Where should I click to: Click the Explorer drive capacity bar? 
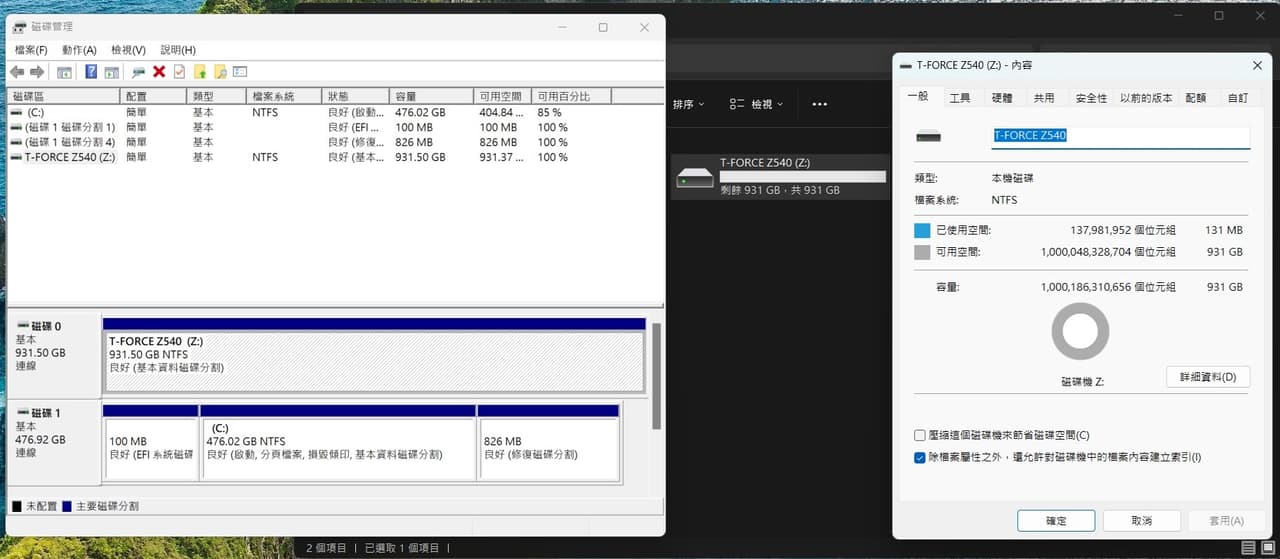(803, 176)
